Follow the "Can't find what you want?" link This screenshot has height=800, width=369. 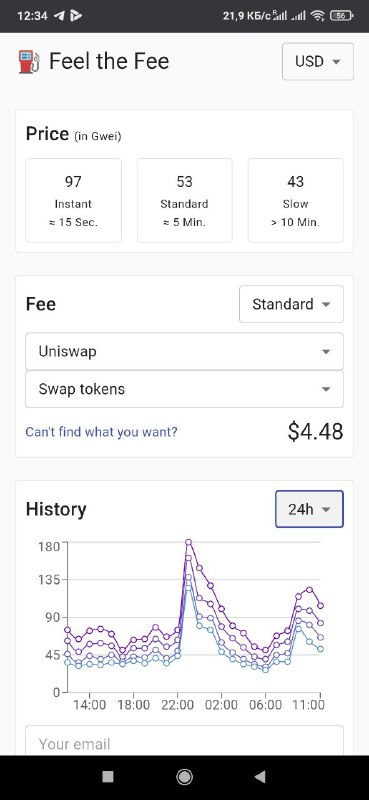coord(102,432)
